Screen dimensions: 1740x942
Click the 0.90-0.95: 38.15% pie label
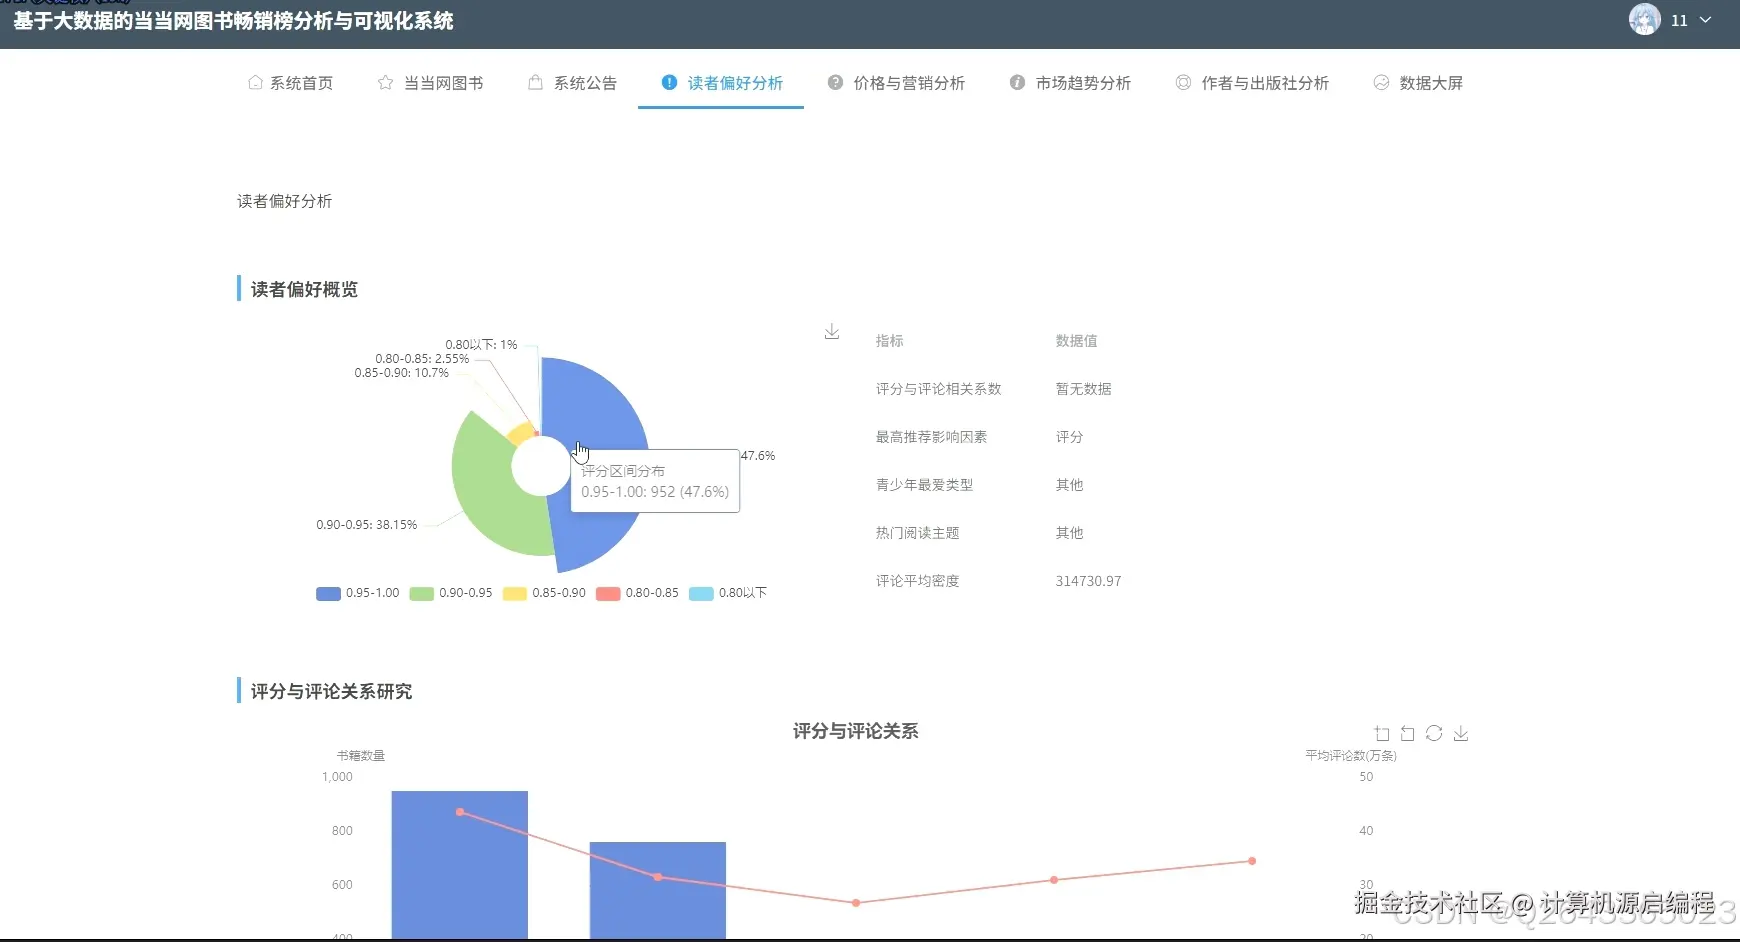[x=366, y=525]
